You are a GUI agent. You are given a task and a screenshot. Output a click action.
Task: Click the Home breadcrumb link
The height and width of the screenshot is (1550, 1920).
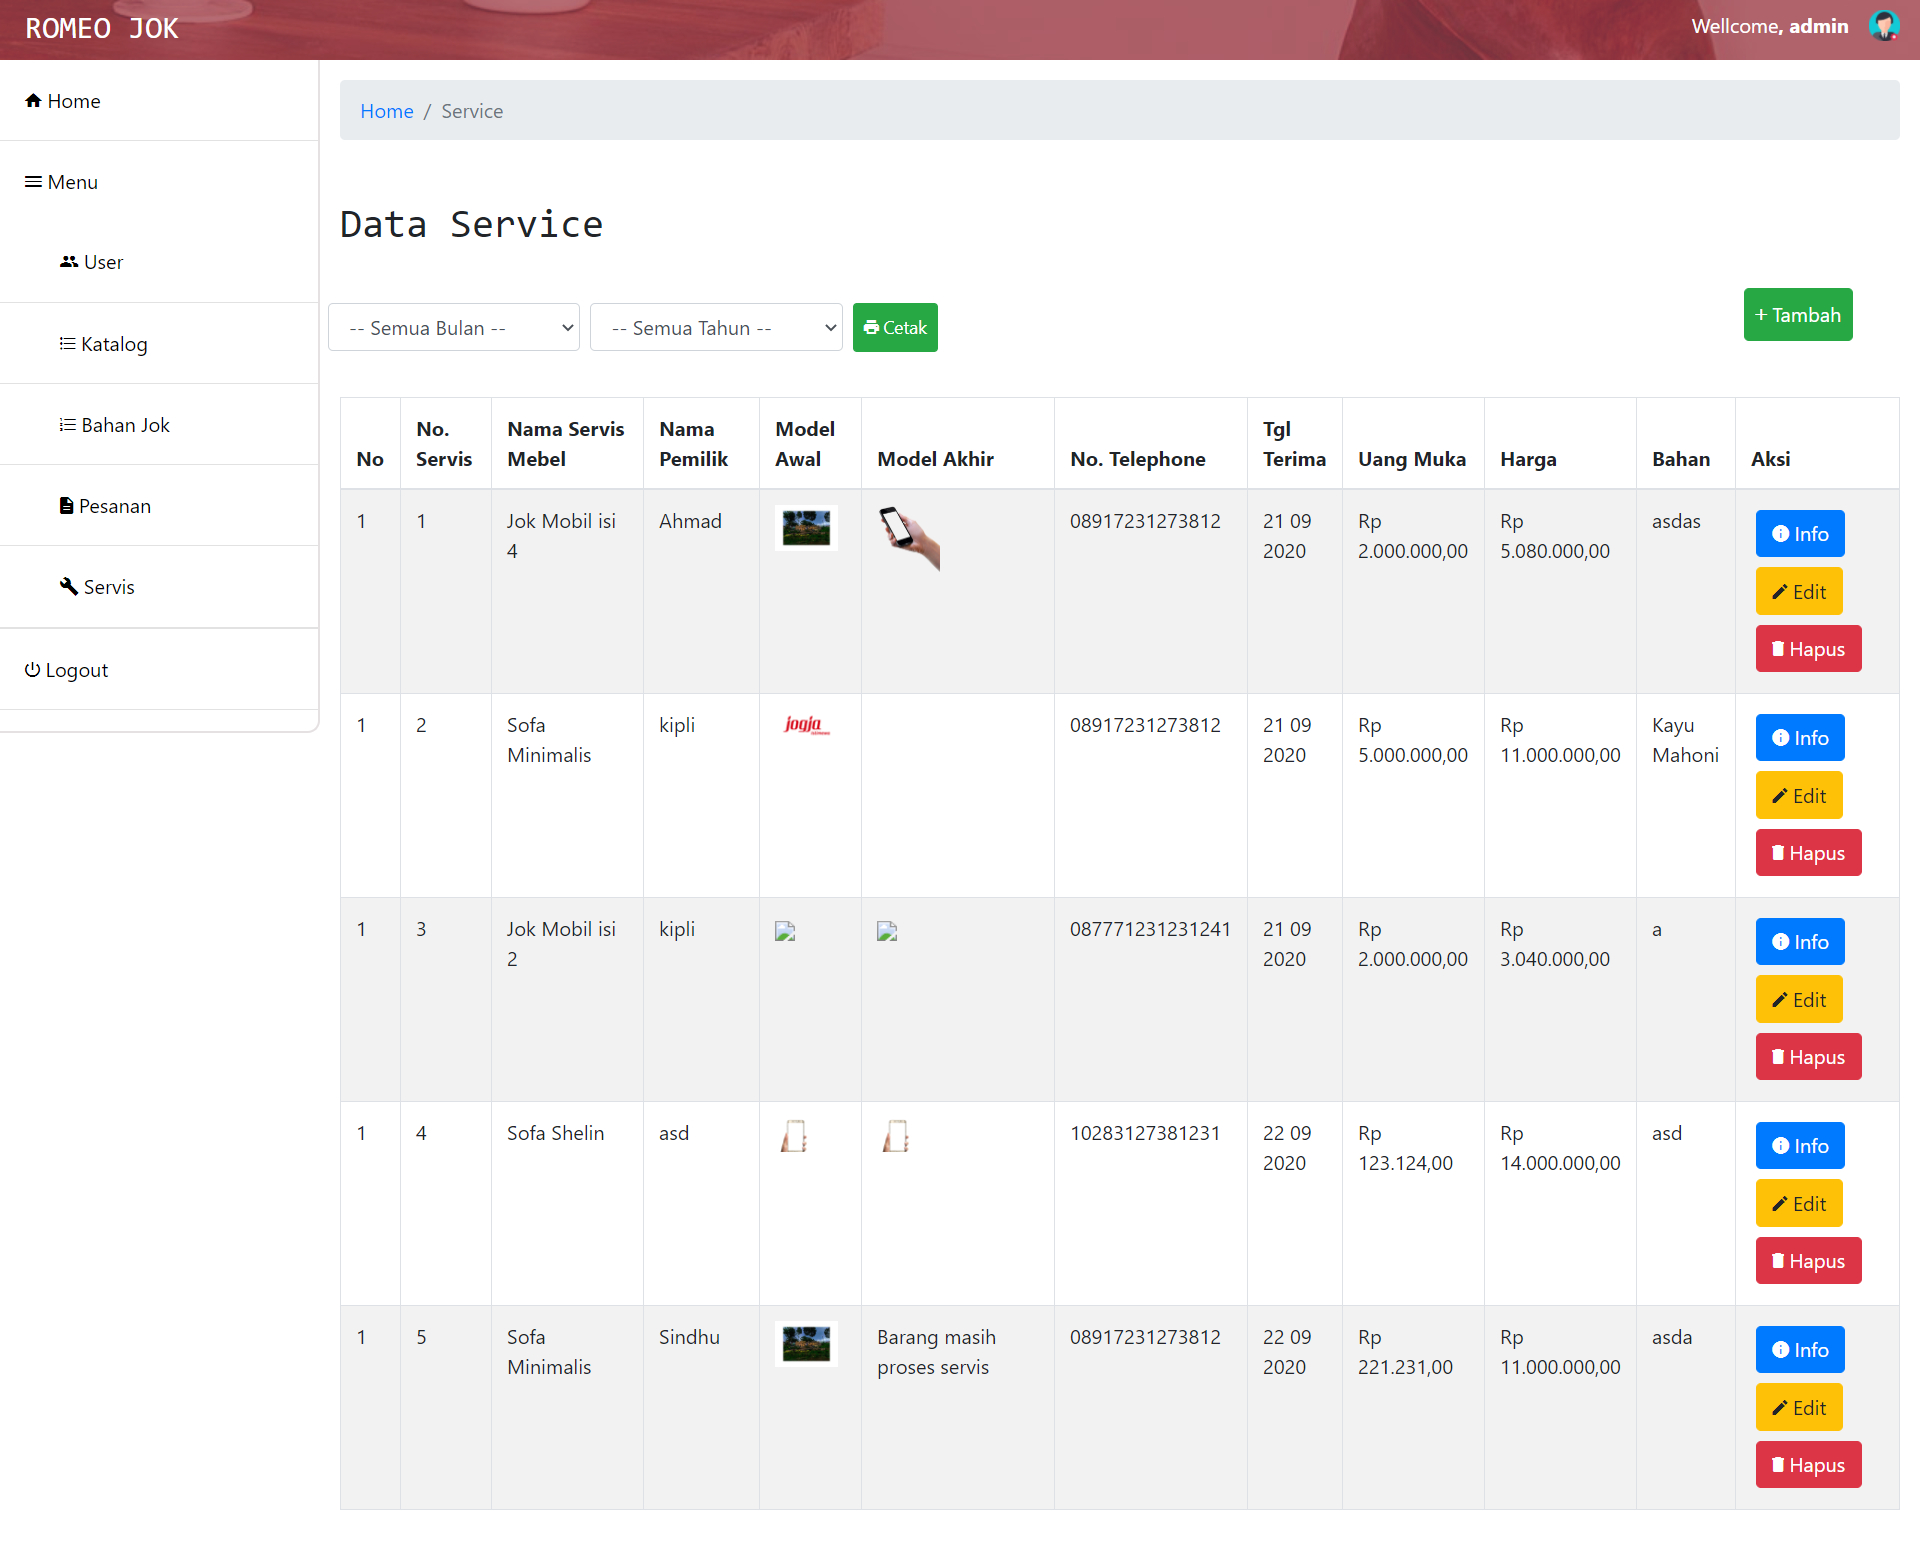[x=386, y=111]
